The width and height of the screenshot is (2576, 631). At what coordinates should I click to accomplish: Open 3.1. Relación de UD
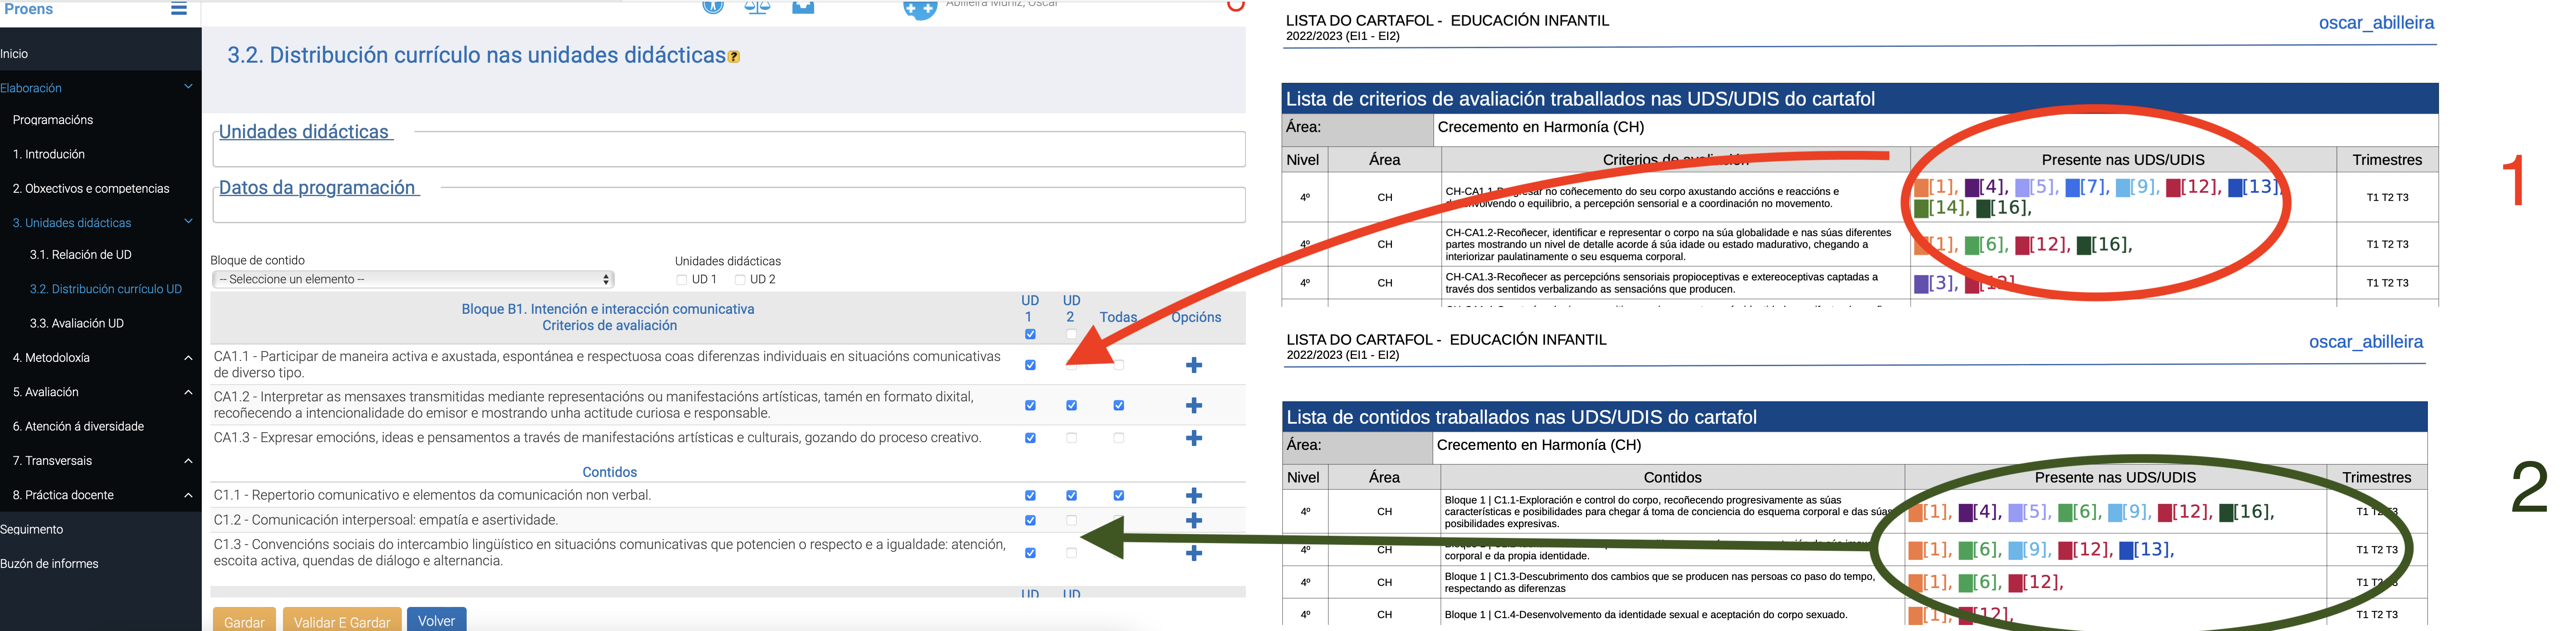[x=81, y=254]
